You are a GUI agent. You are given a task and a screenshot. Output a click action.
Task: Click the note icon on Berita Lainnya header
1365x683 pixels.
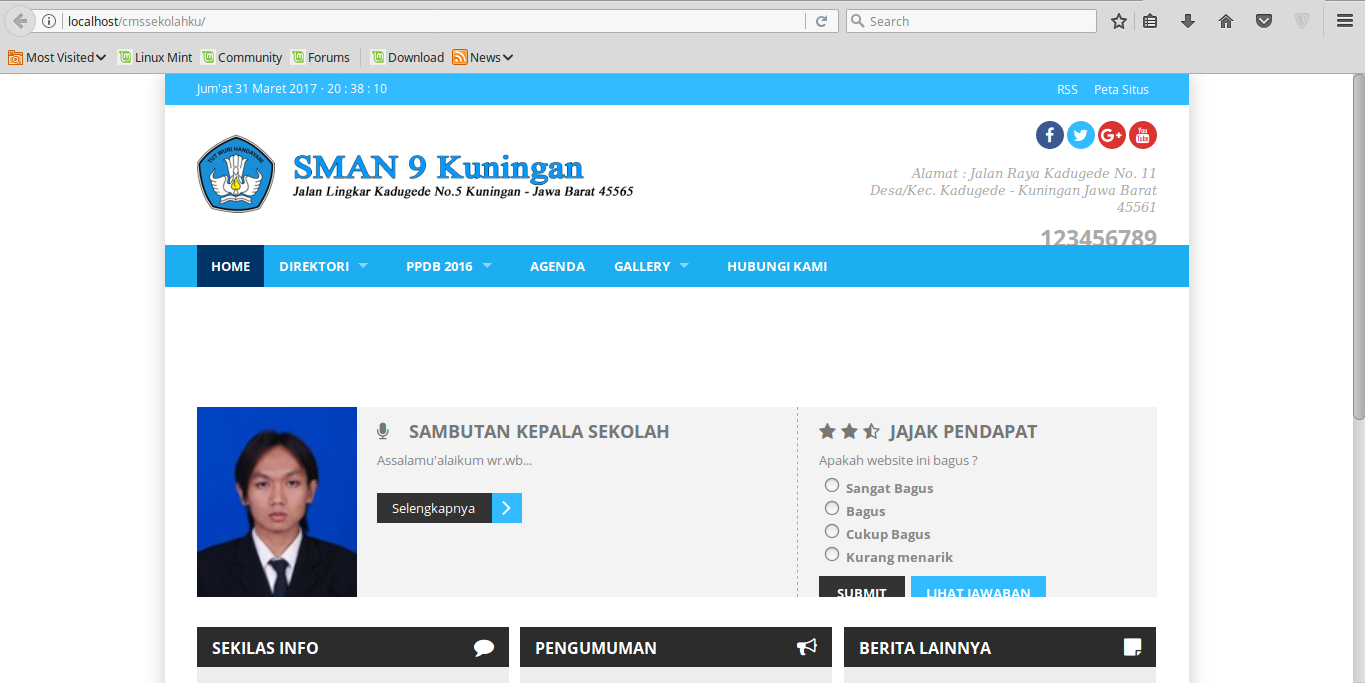[x=1132, y=647]
